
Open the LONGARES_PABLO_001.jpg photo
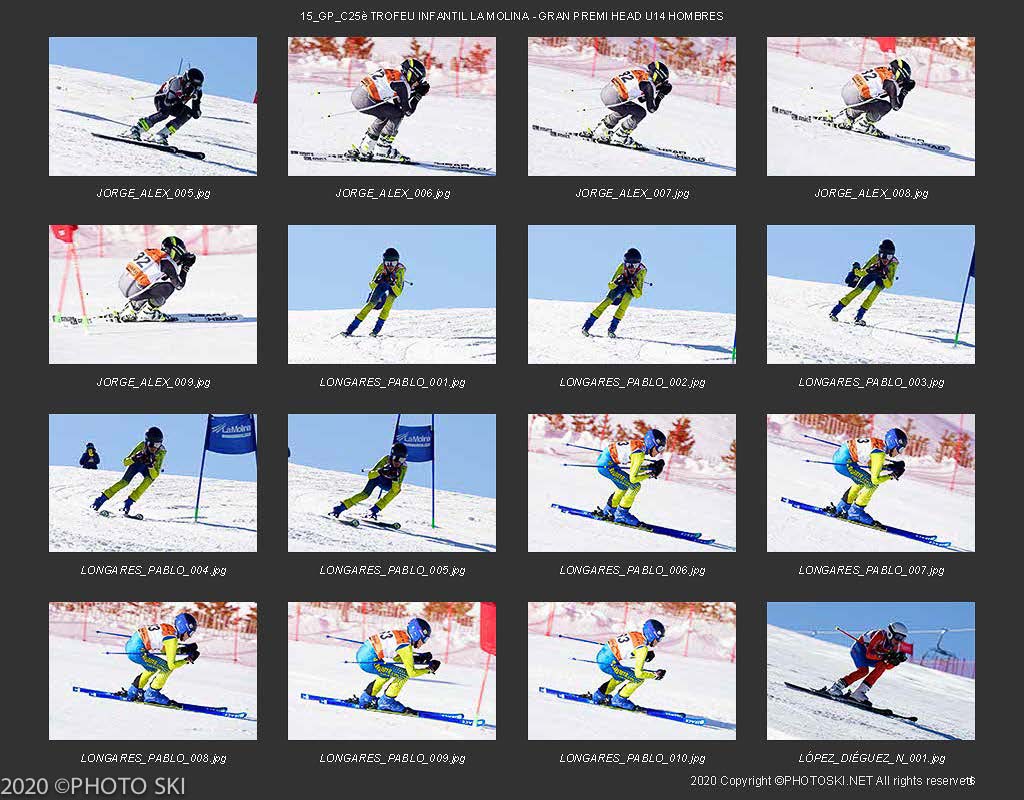(x=392, y=295)
